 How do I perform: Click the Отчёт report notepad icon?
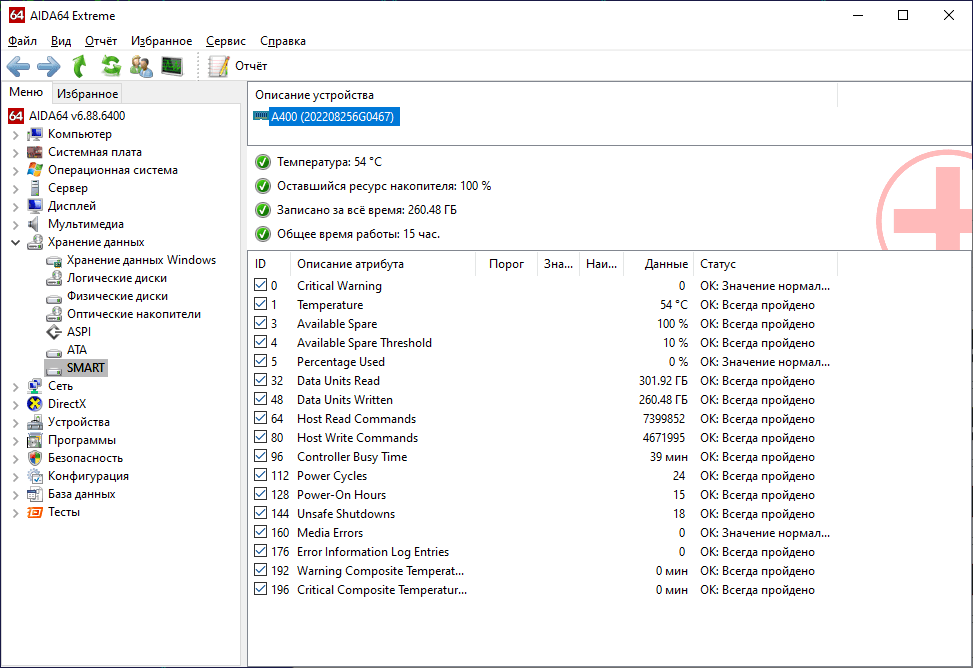tap(218, 66)
